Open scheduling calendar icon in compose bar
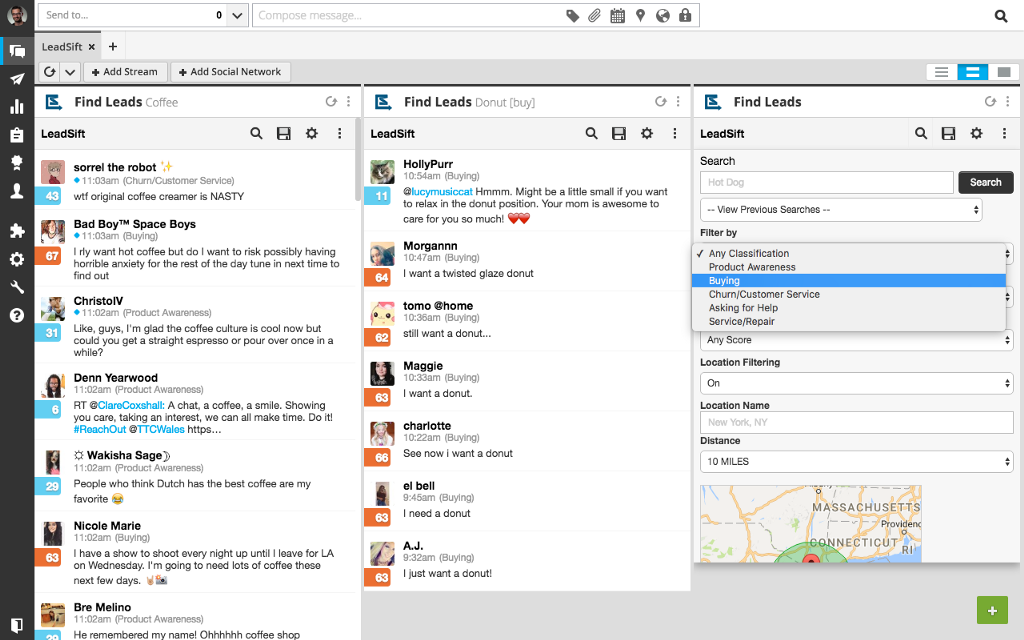 pos(617,16)
